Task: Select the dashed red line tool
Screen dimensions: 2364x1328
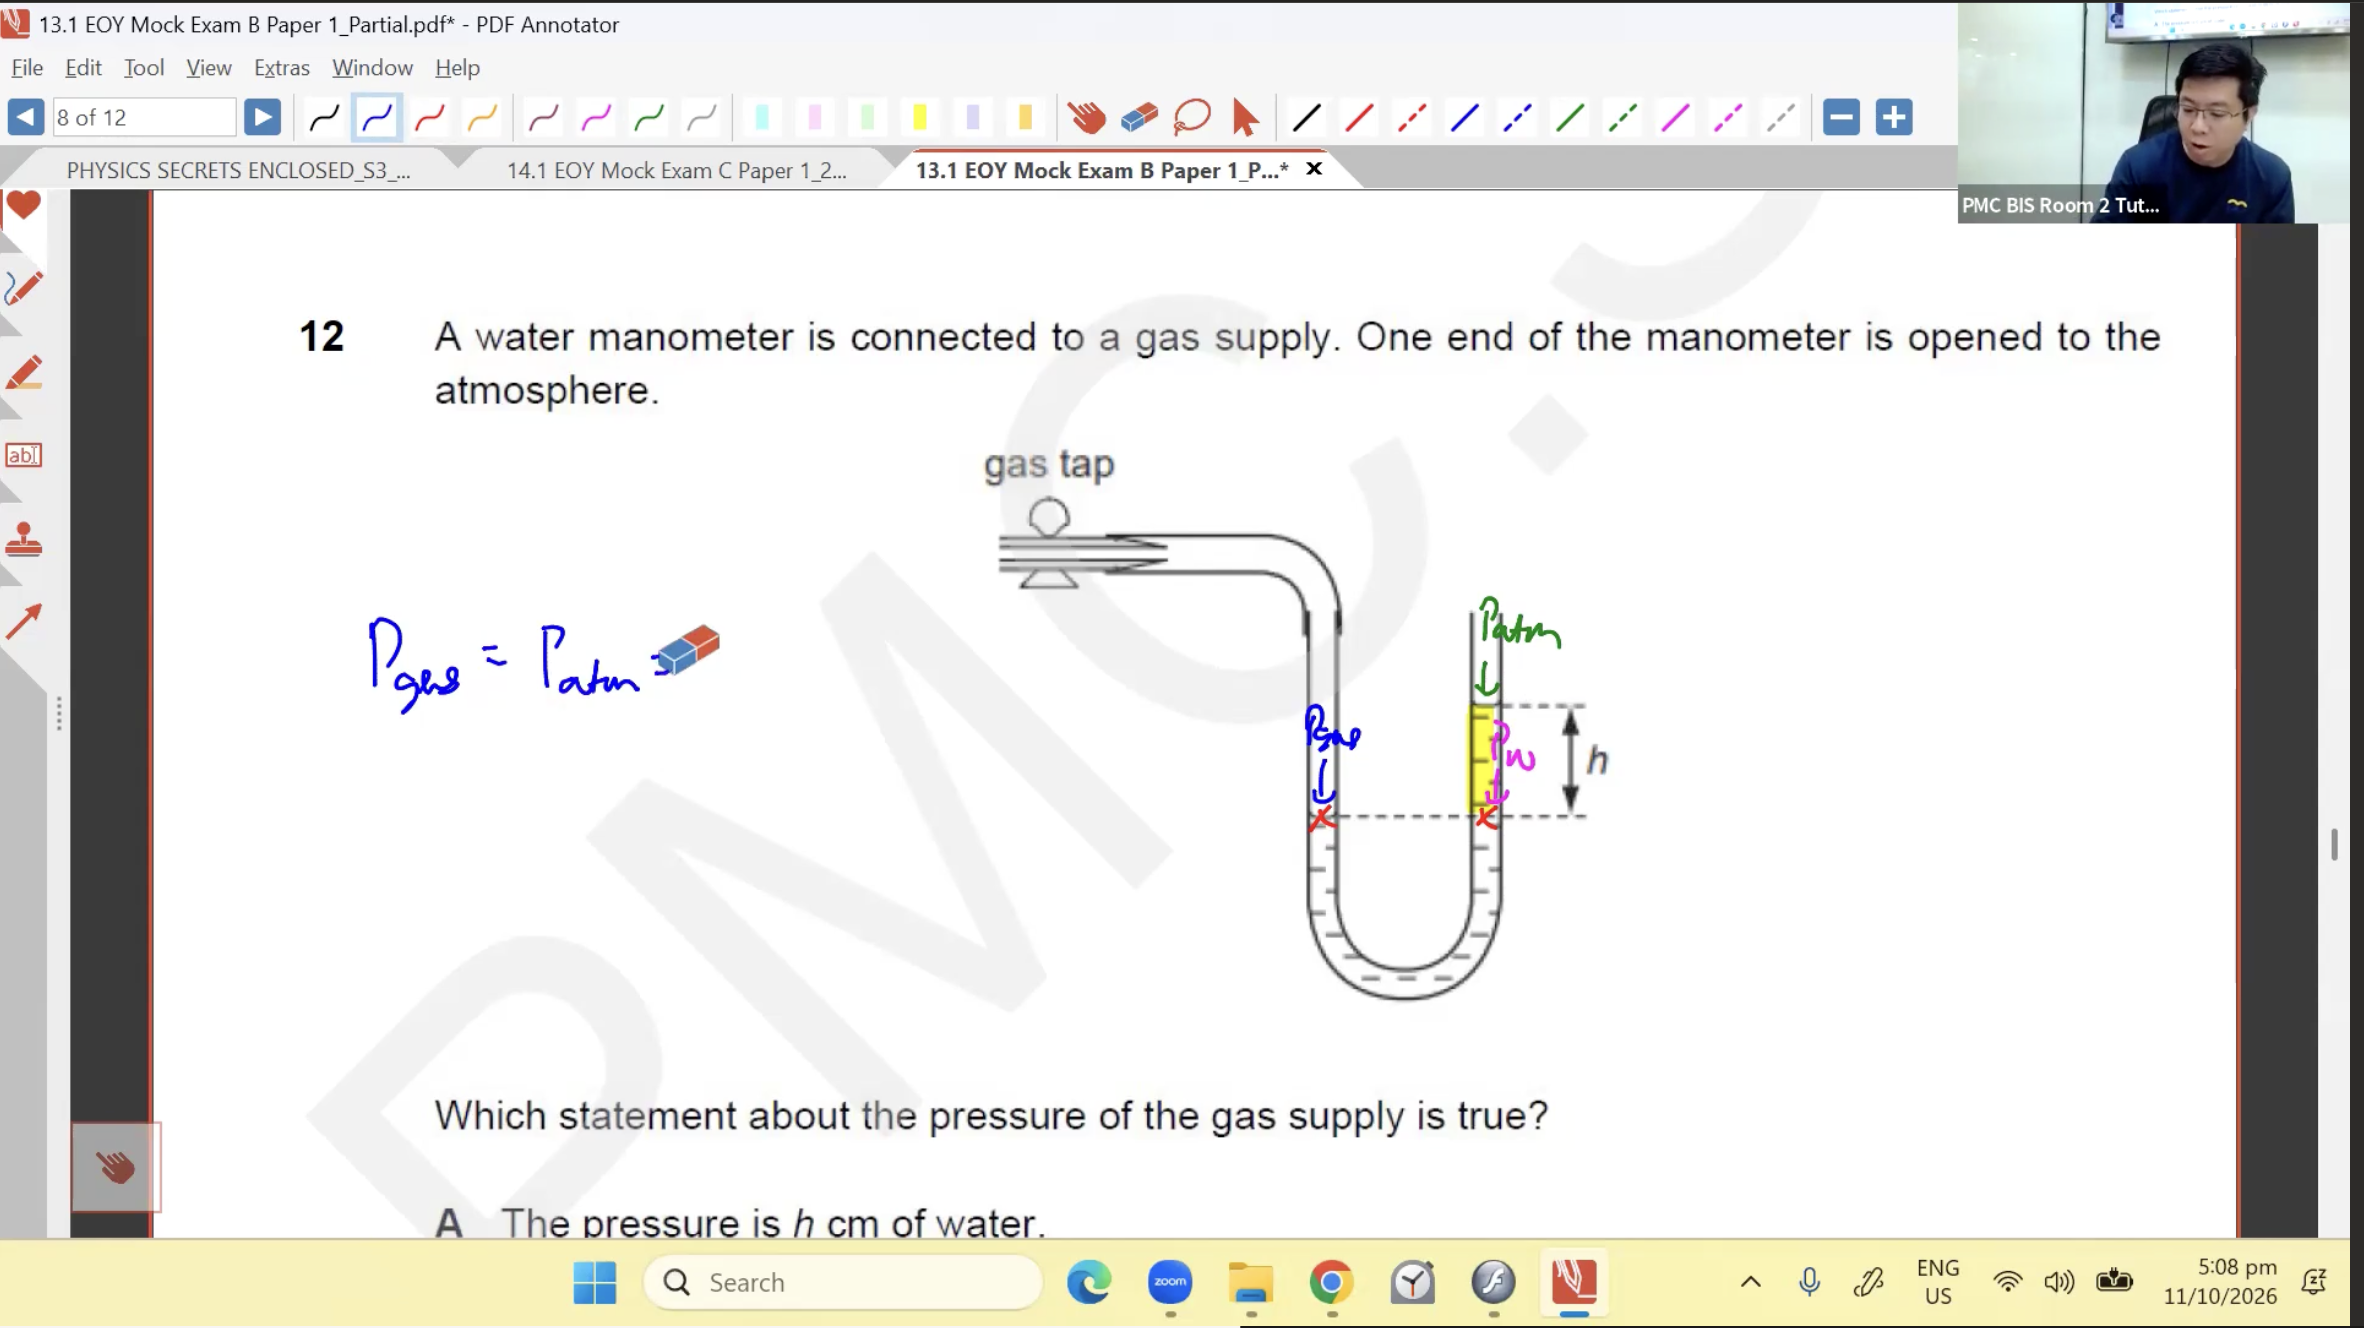Action: 1412,118
